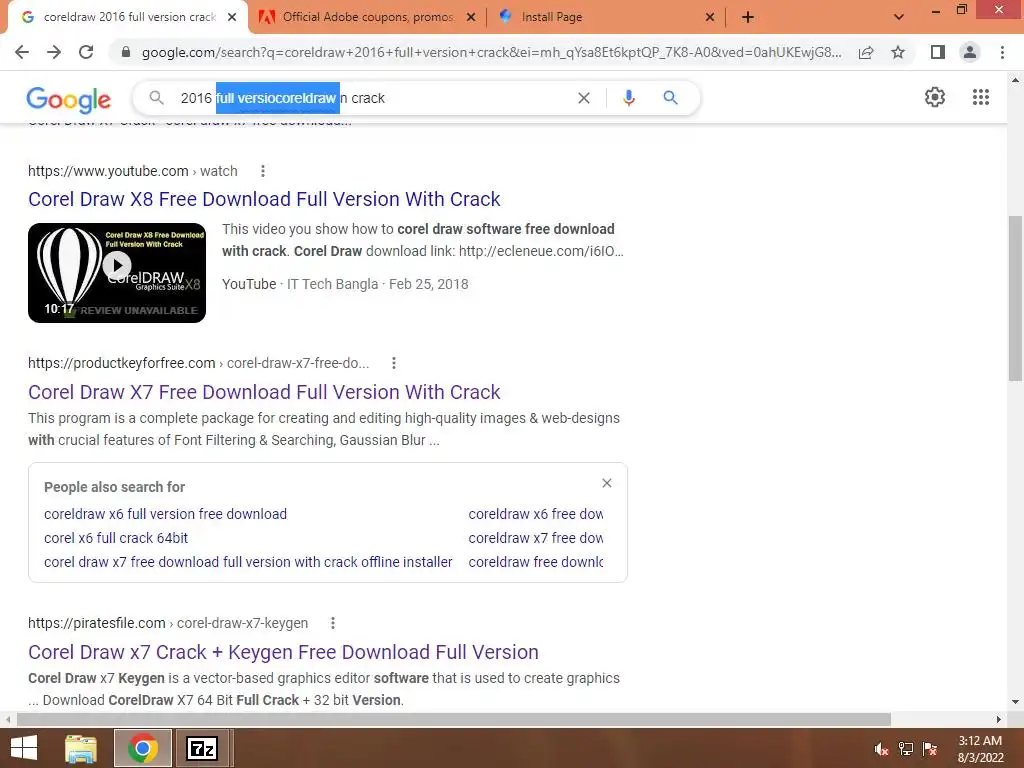Image resolution: width=1024 pixels, height=768 pixels.
Task: Open options for piratesfile result
Action: (332, 623)
